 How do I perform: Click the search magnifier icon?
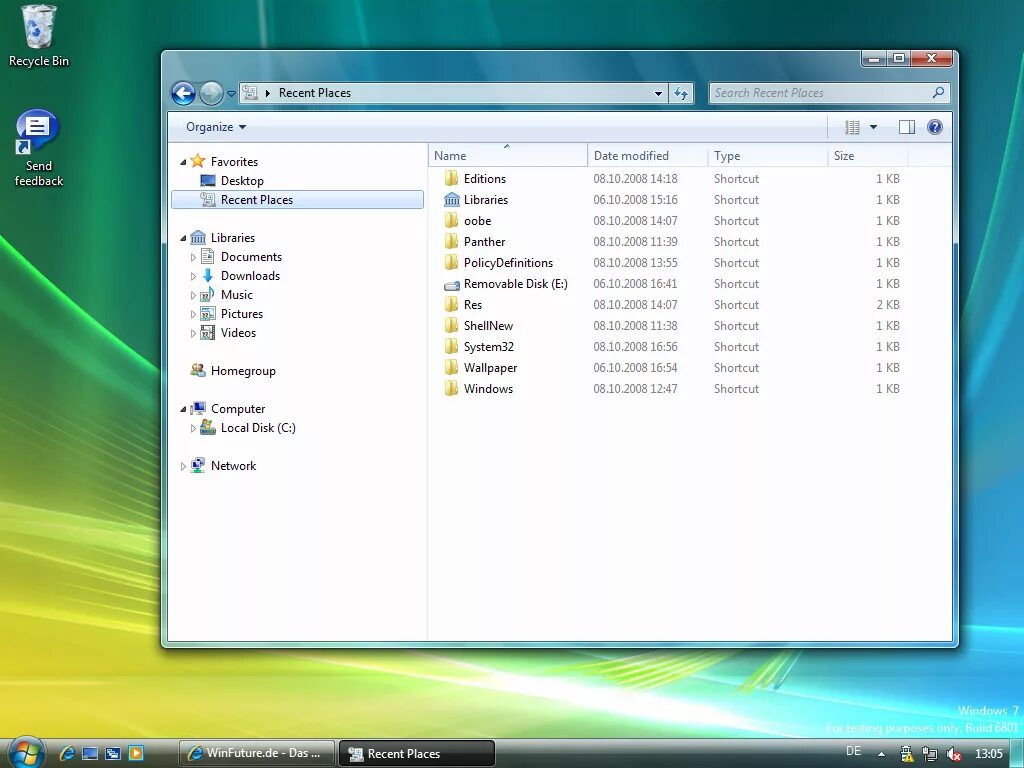coord(938,93)
